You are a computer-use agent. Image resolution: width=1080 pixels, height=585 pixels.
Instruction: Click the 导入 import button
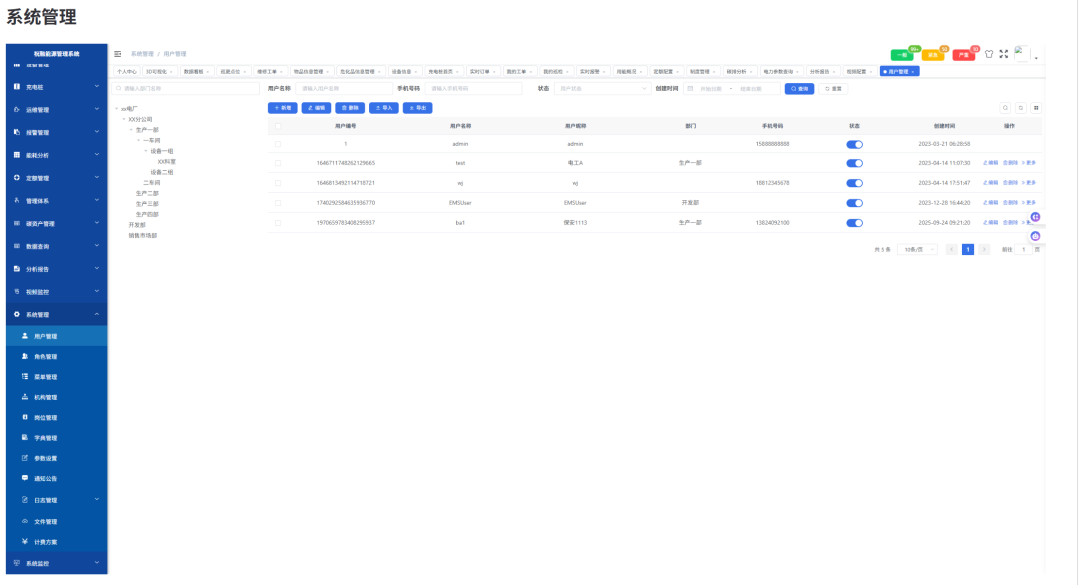pyautogui.click(x=384, y=108)
